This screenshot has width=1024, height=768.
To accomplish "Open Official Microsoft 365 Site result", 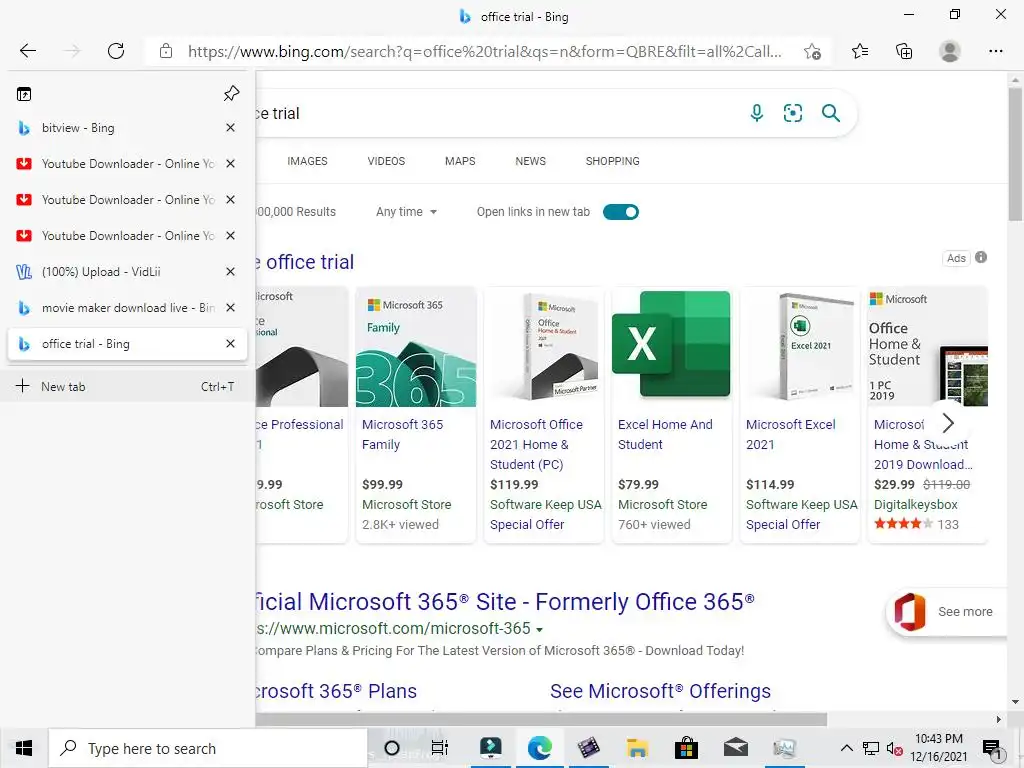I will (x=505, y=601).
